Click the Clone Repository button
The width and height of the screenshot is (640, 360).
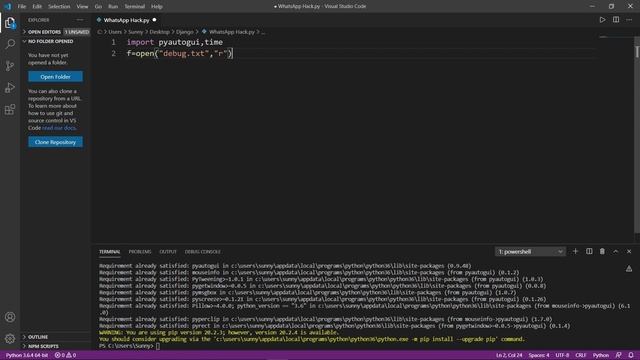point(56,142)
